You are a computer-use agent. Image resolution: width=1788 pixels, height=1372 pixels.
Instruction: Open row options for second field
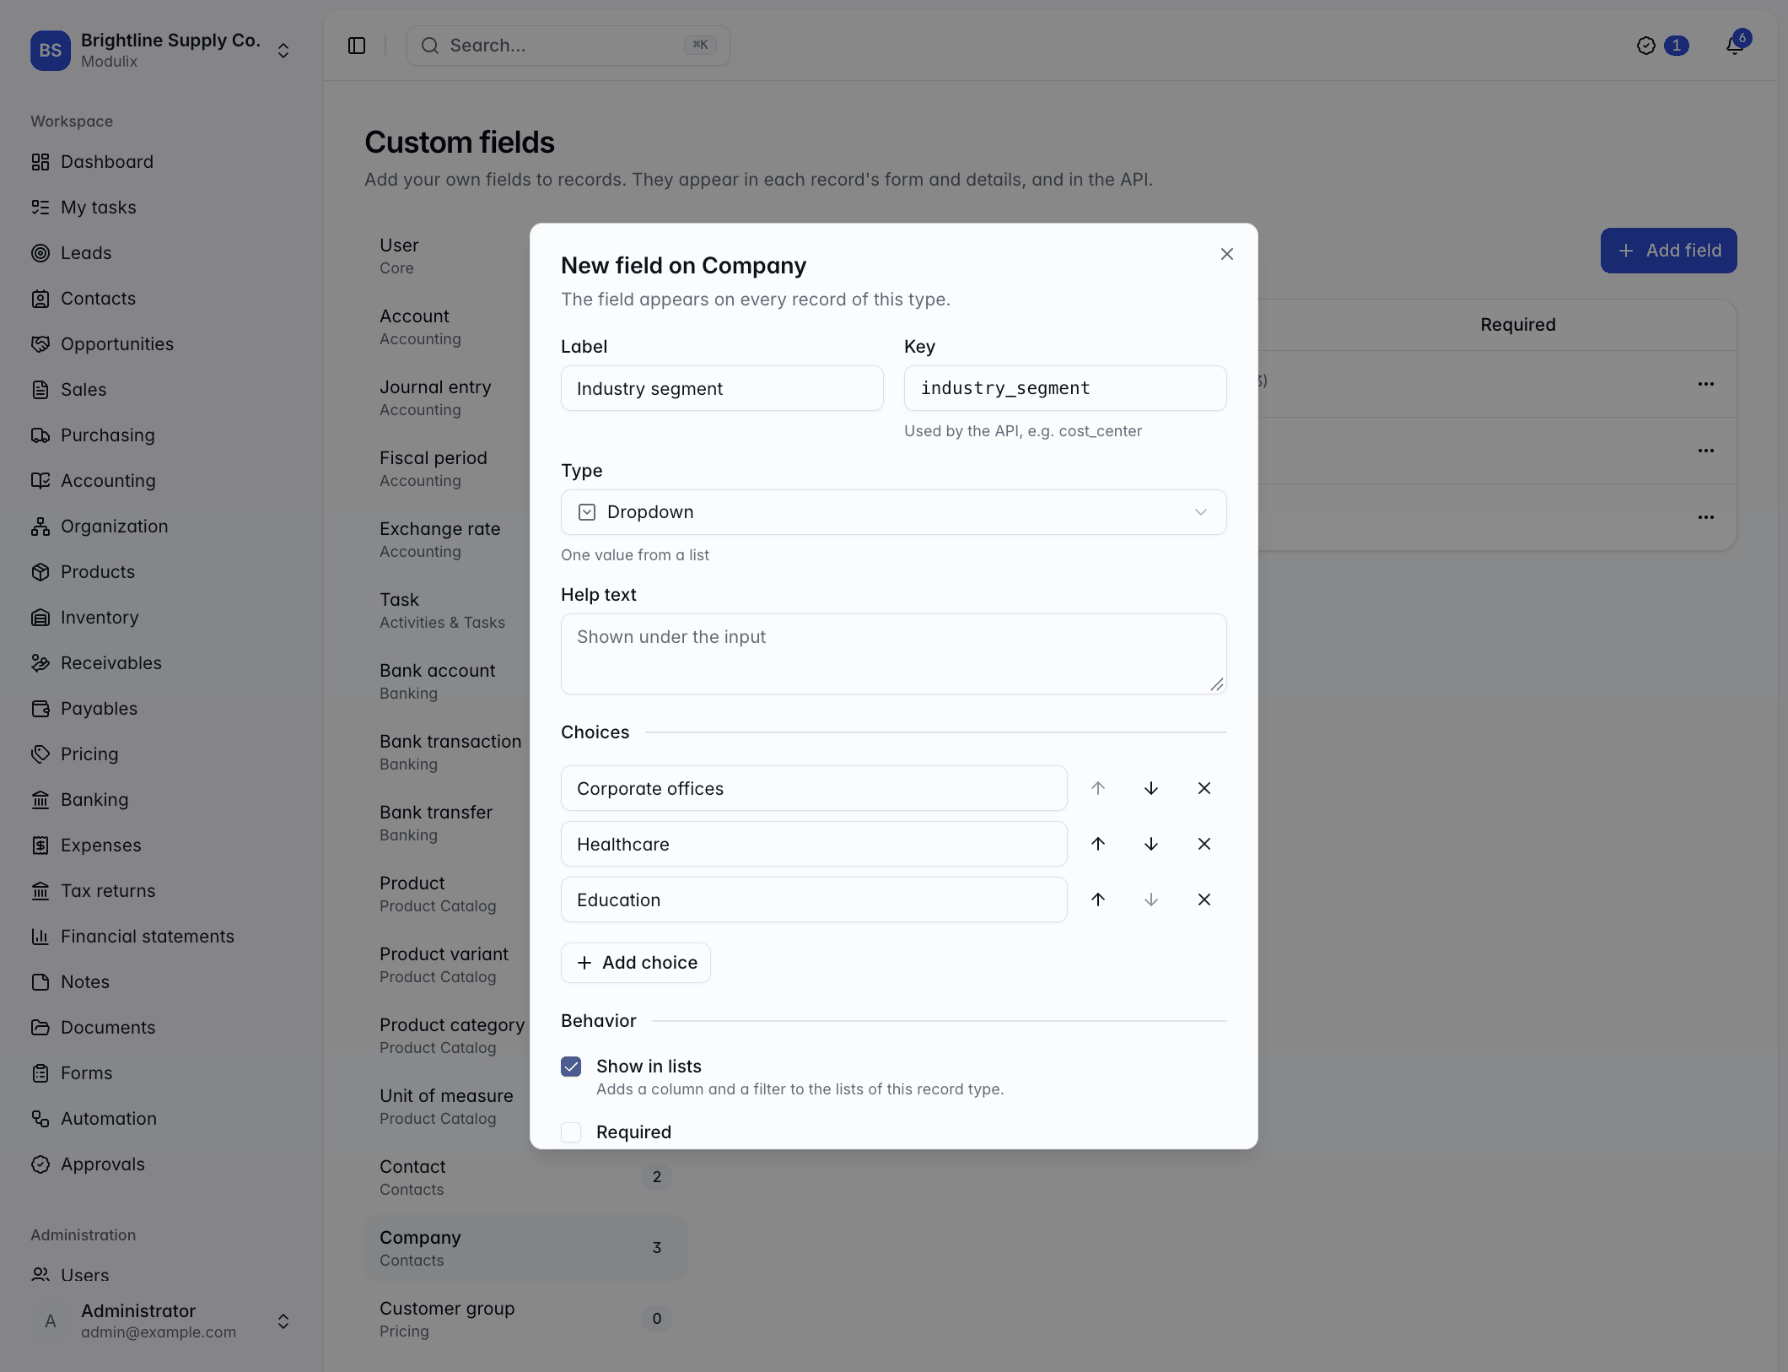tap(1706, 451)
